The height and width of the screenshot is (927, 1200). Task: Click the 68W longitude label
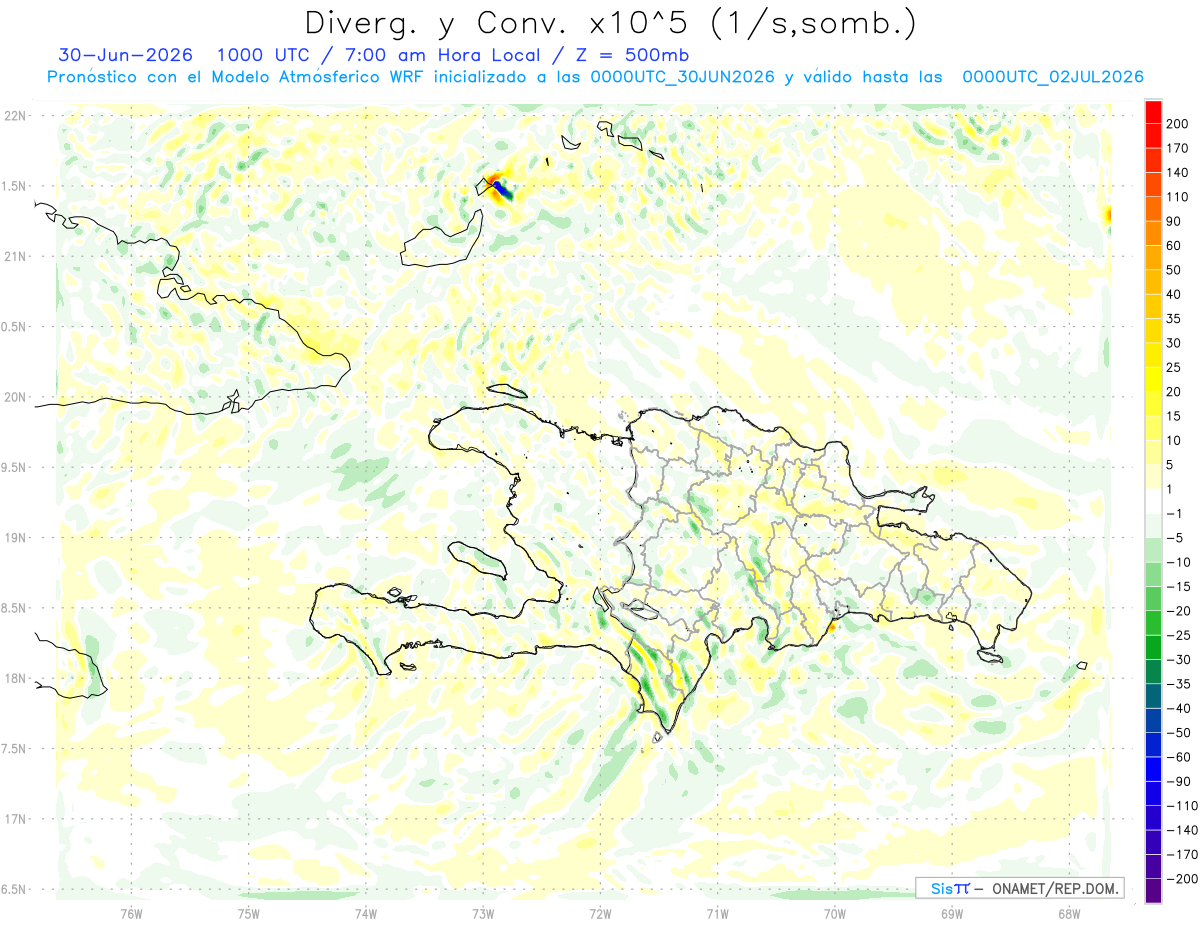[1069, 913]
